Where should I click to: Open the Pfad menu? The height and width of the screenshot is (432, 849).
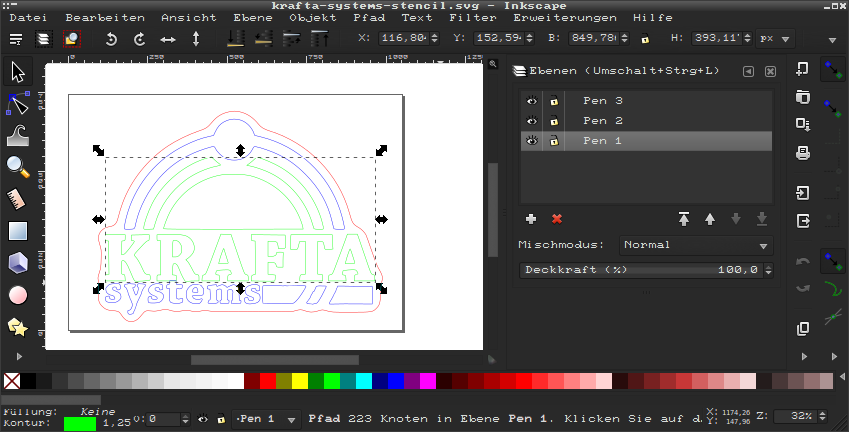click(369, 18)
